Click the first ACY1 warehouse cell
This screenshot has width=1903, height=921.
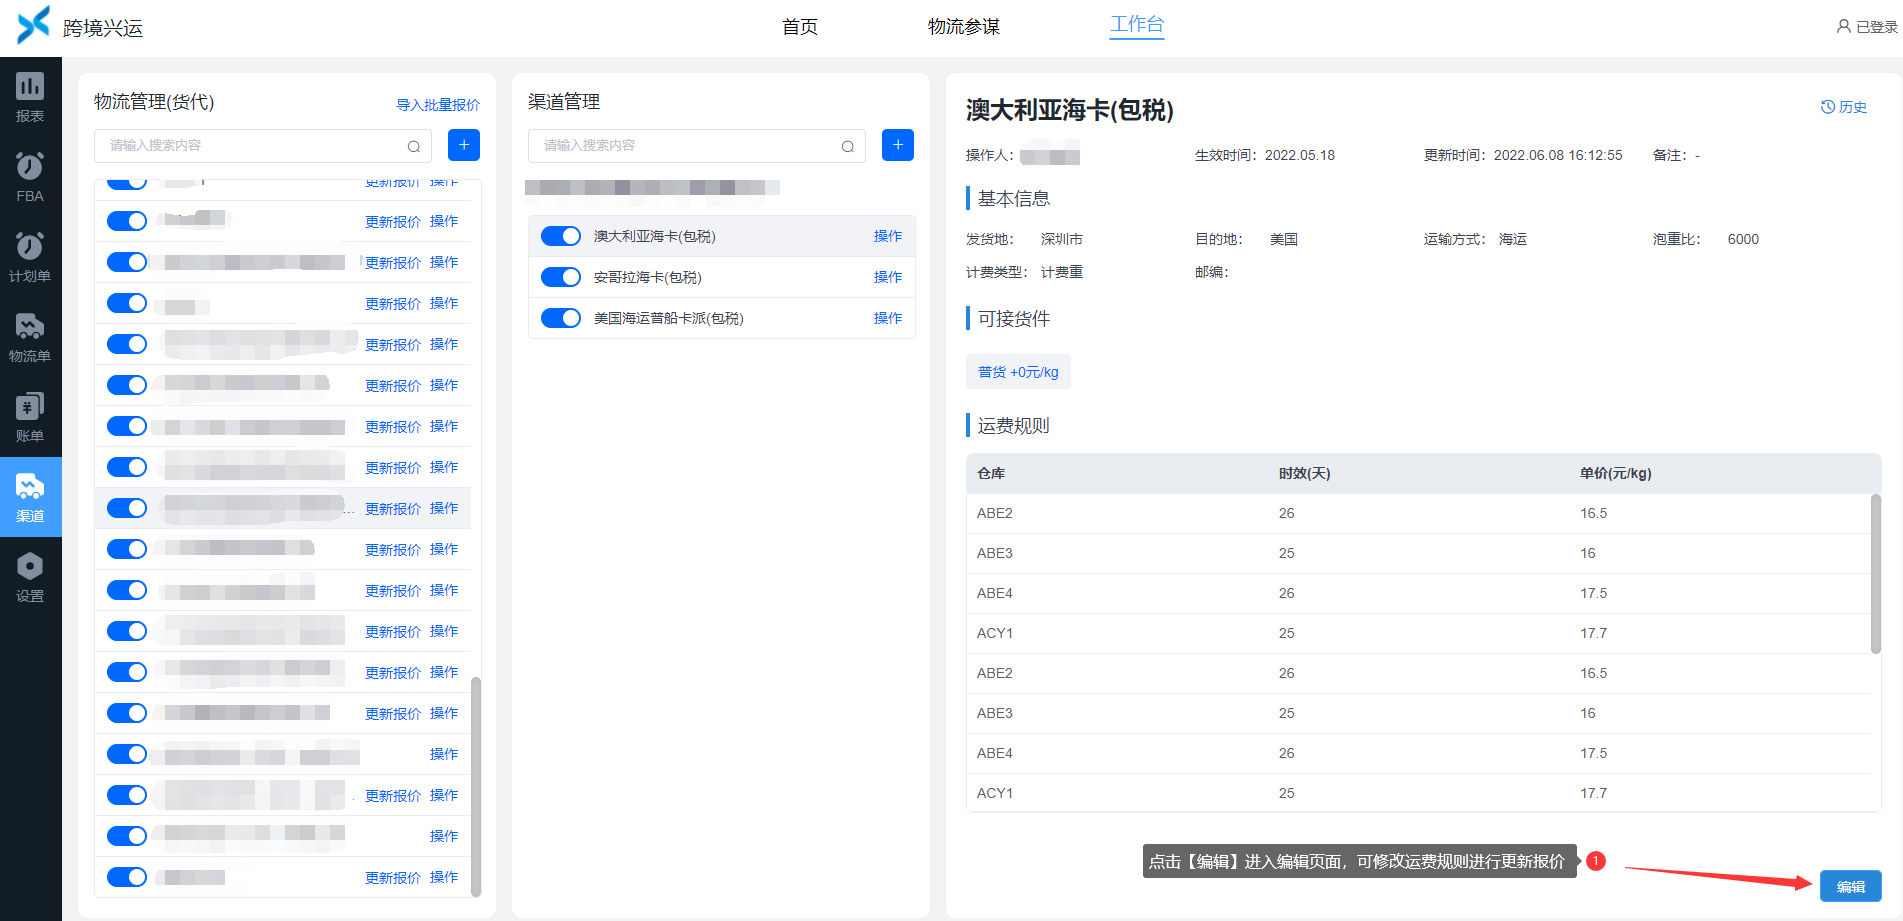click(995, 633)
